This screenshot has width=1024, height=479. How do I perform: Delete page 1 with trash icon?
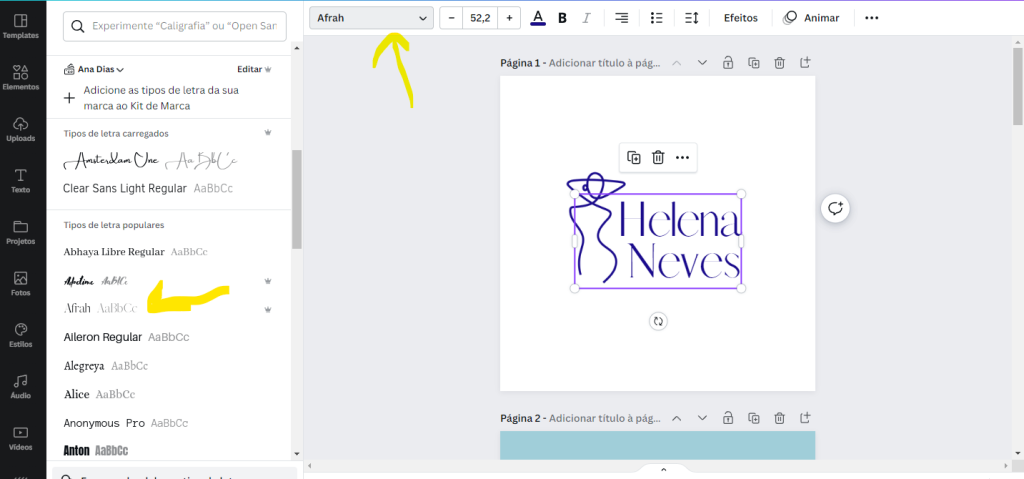point(779,63)
